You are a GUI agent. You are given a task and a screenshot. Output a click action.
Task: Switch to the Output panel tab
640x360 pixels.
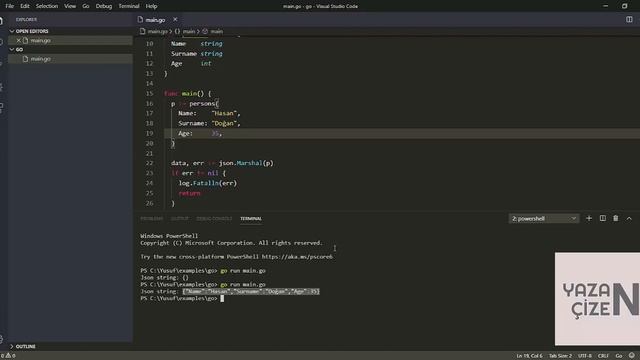coord(180,219)
